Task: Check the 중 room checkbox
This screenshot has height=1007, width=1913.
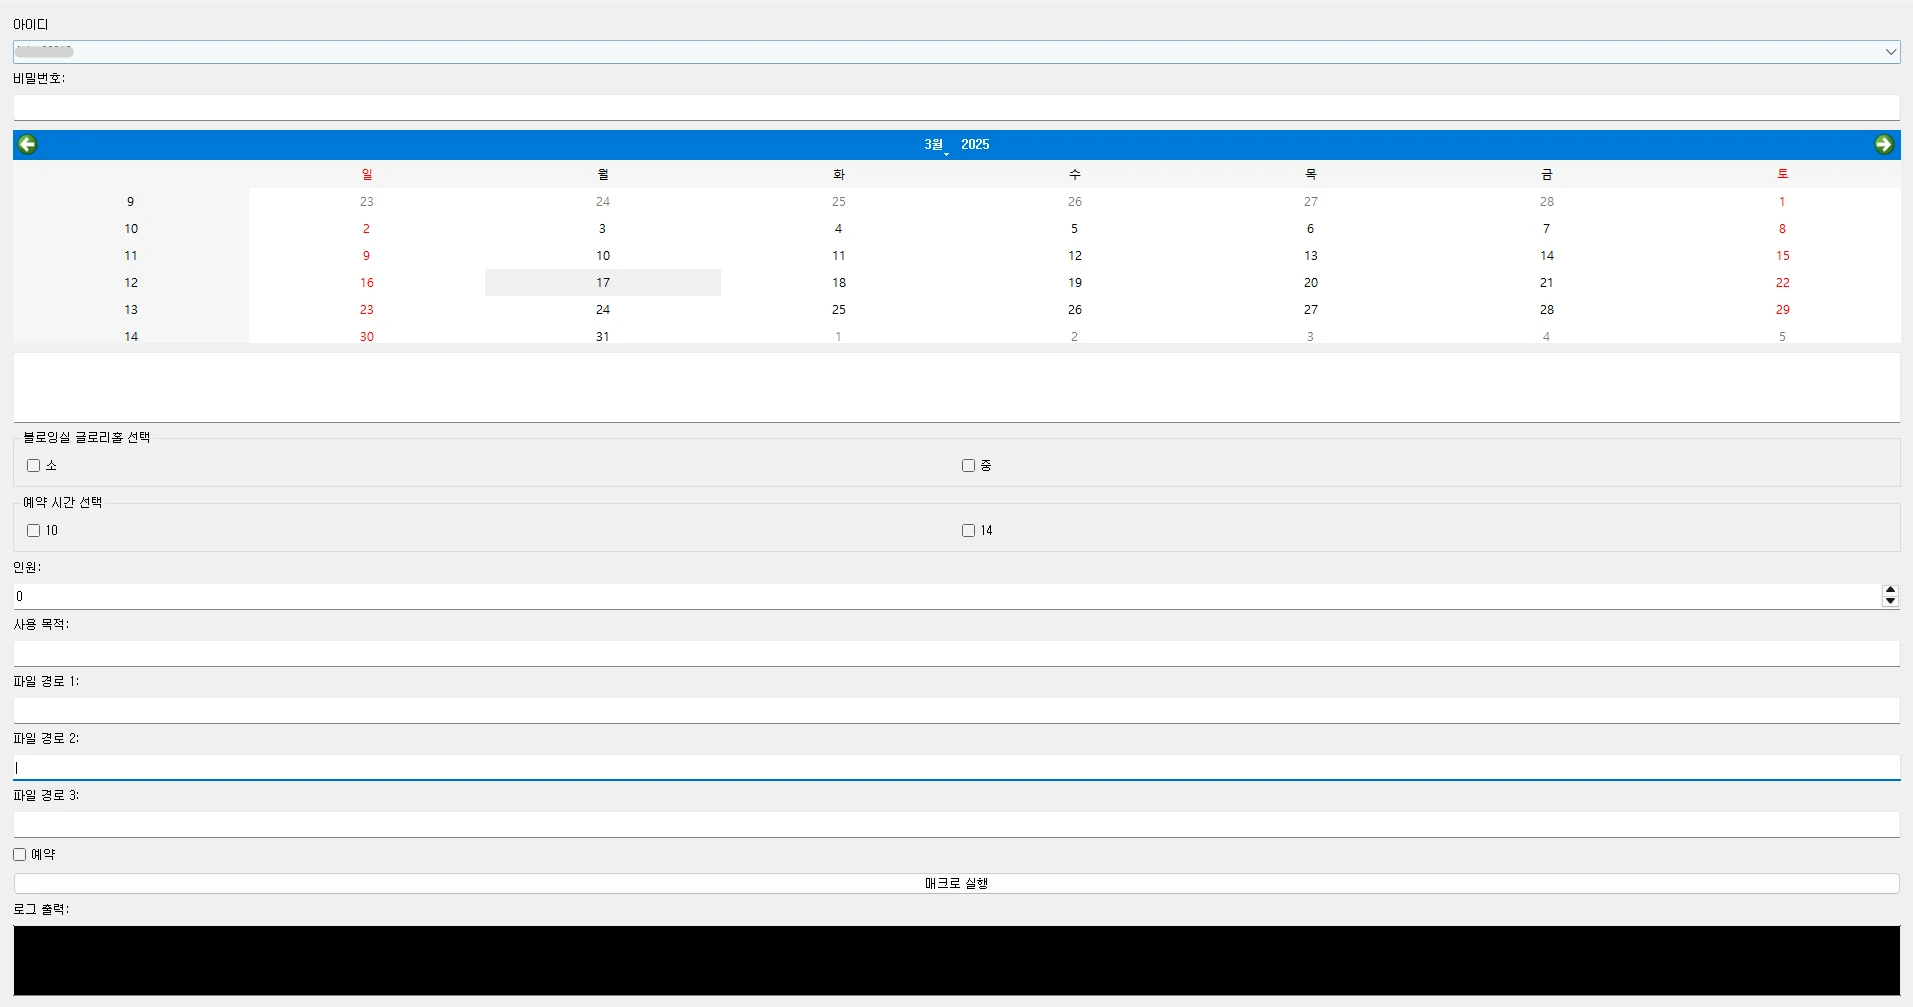Action: point(968,466)
